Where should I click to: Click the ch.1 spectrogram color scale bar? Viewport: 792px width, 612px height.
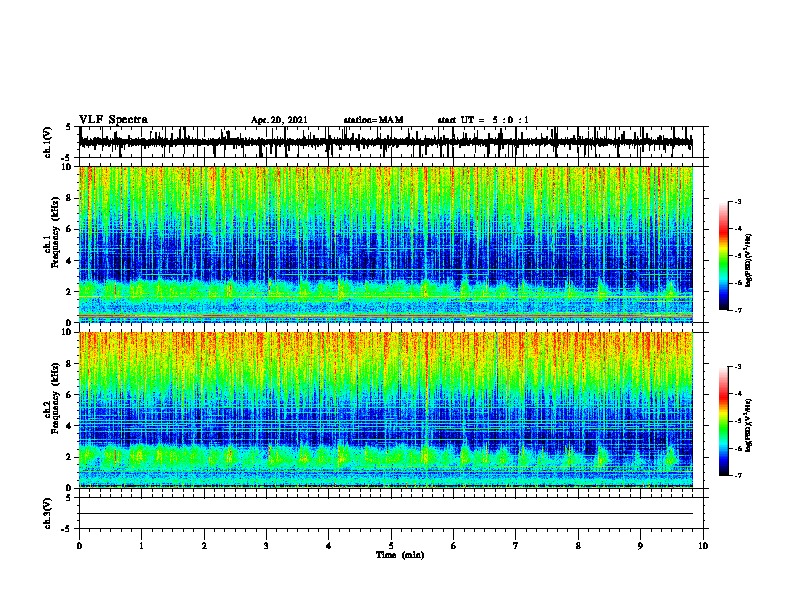tap(724, 256)
